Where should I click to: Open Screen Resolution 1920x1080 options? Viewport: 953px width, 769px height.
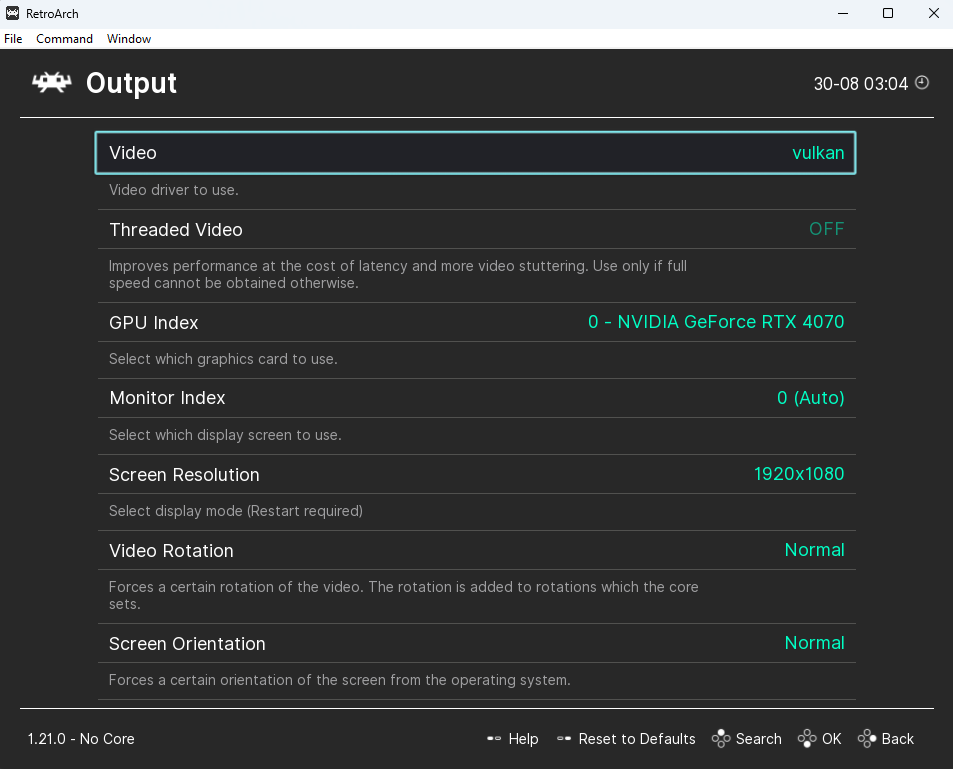tap(799, 474)
